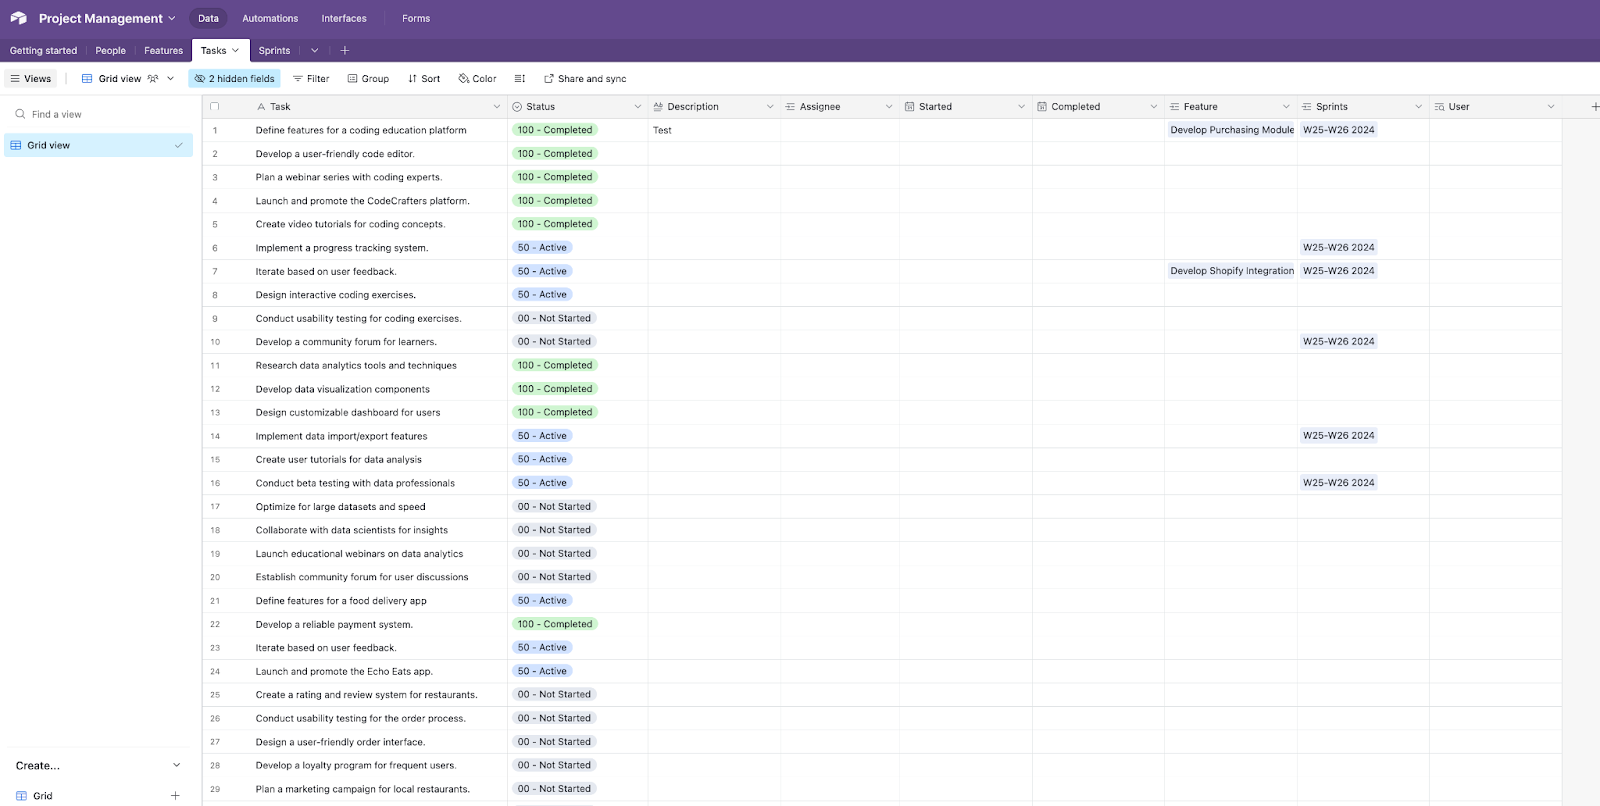This screenshot has height=806, width=1600.
Task: Expand the hidden tables list chevron
Action: click(314, 51)
